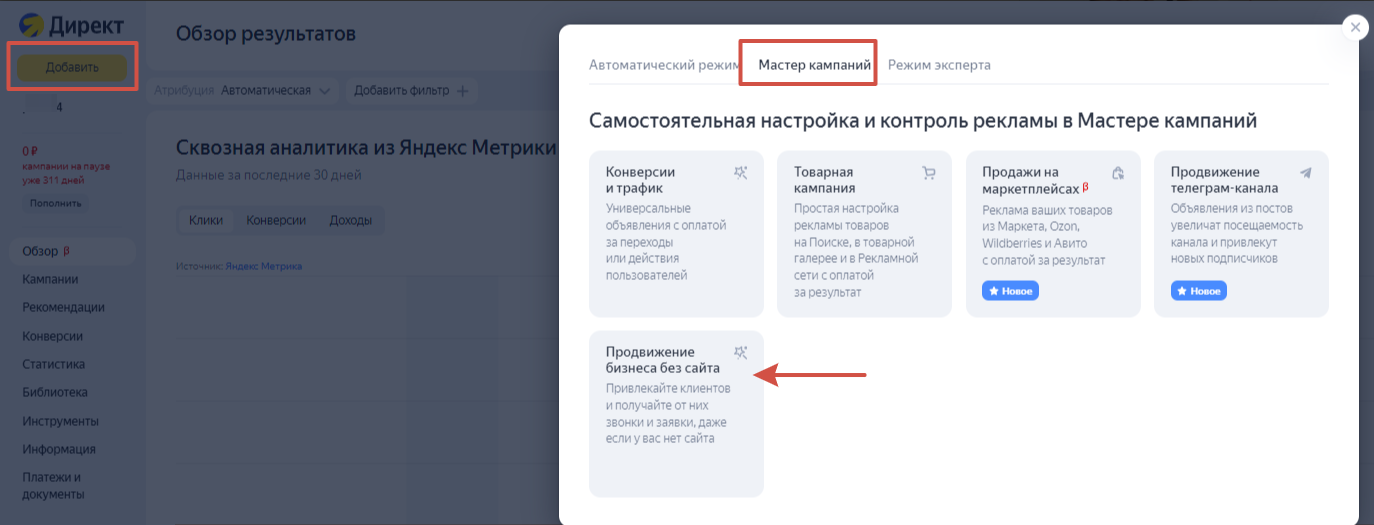This screenshot has height=525, width=1374.
Task: Click the Обзор результатов heading
Action: [x=266, y=34]
